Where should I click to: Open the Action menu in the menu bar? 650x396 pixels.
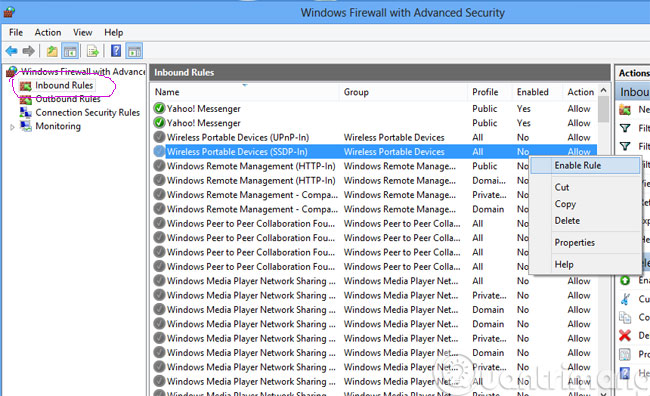click(x=48, y=32)
